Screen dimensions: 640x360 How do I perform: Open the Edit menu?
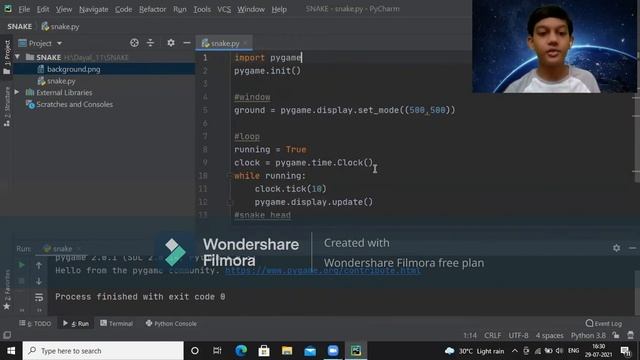pos(43,9)
